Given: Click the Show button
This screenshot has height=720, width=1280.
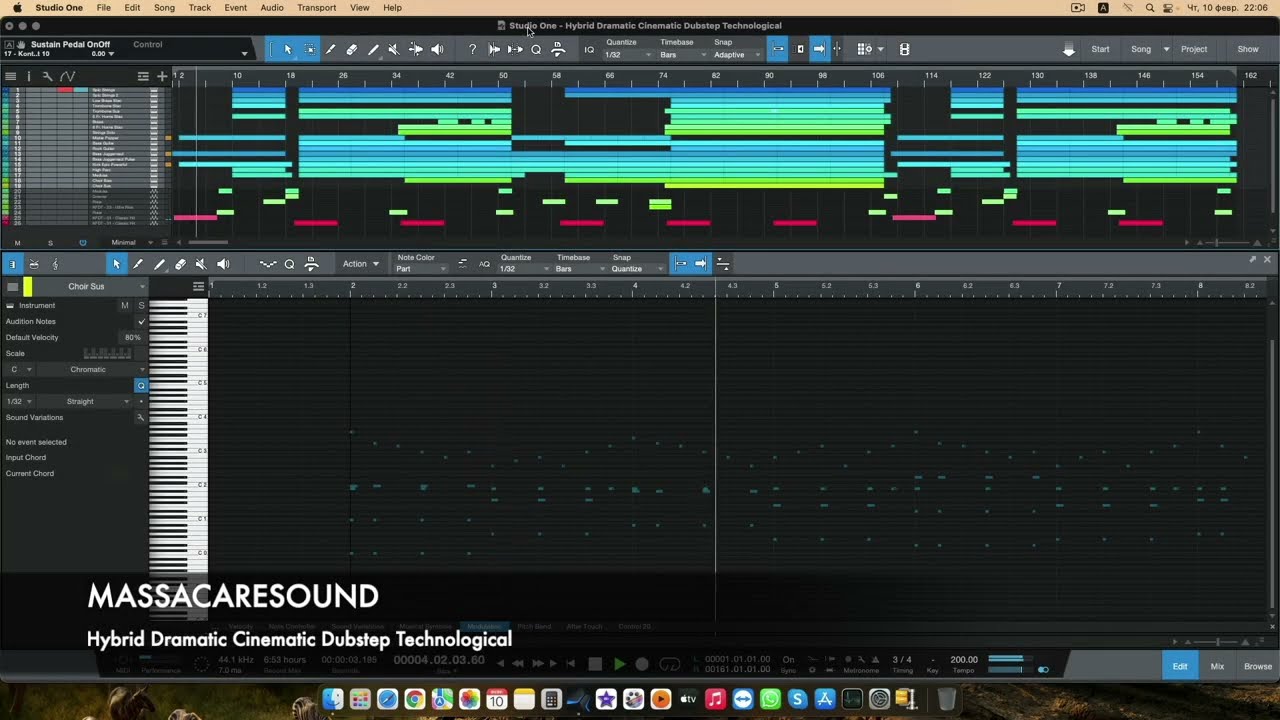Looking at the screenshot, I should 1248,49.
